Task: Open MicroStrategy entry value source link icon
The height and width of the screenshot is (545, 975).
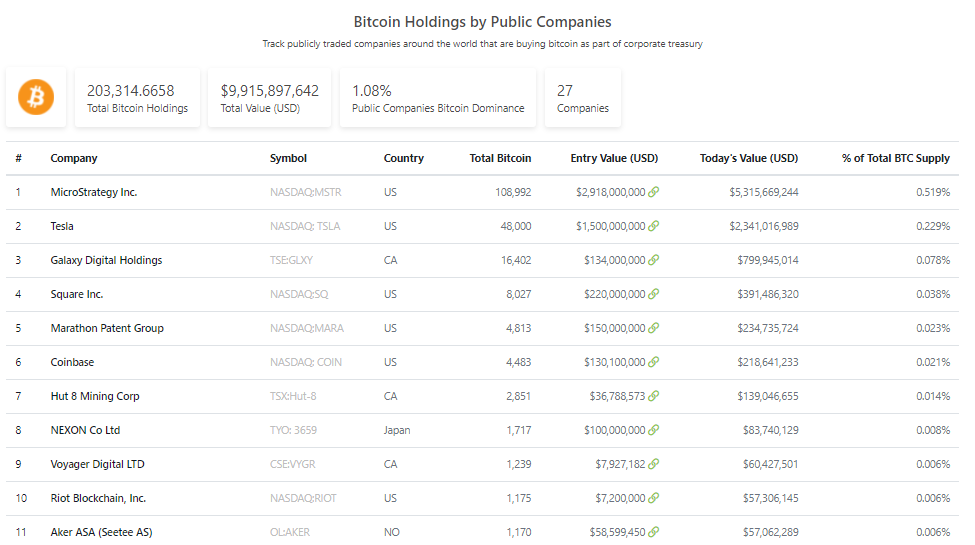Action: pos(654,192)
